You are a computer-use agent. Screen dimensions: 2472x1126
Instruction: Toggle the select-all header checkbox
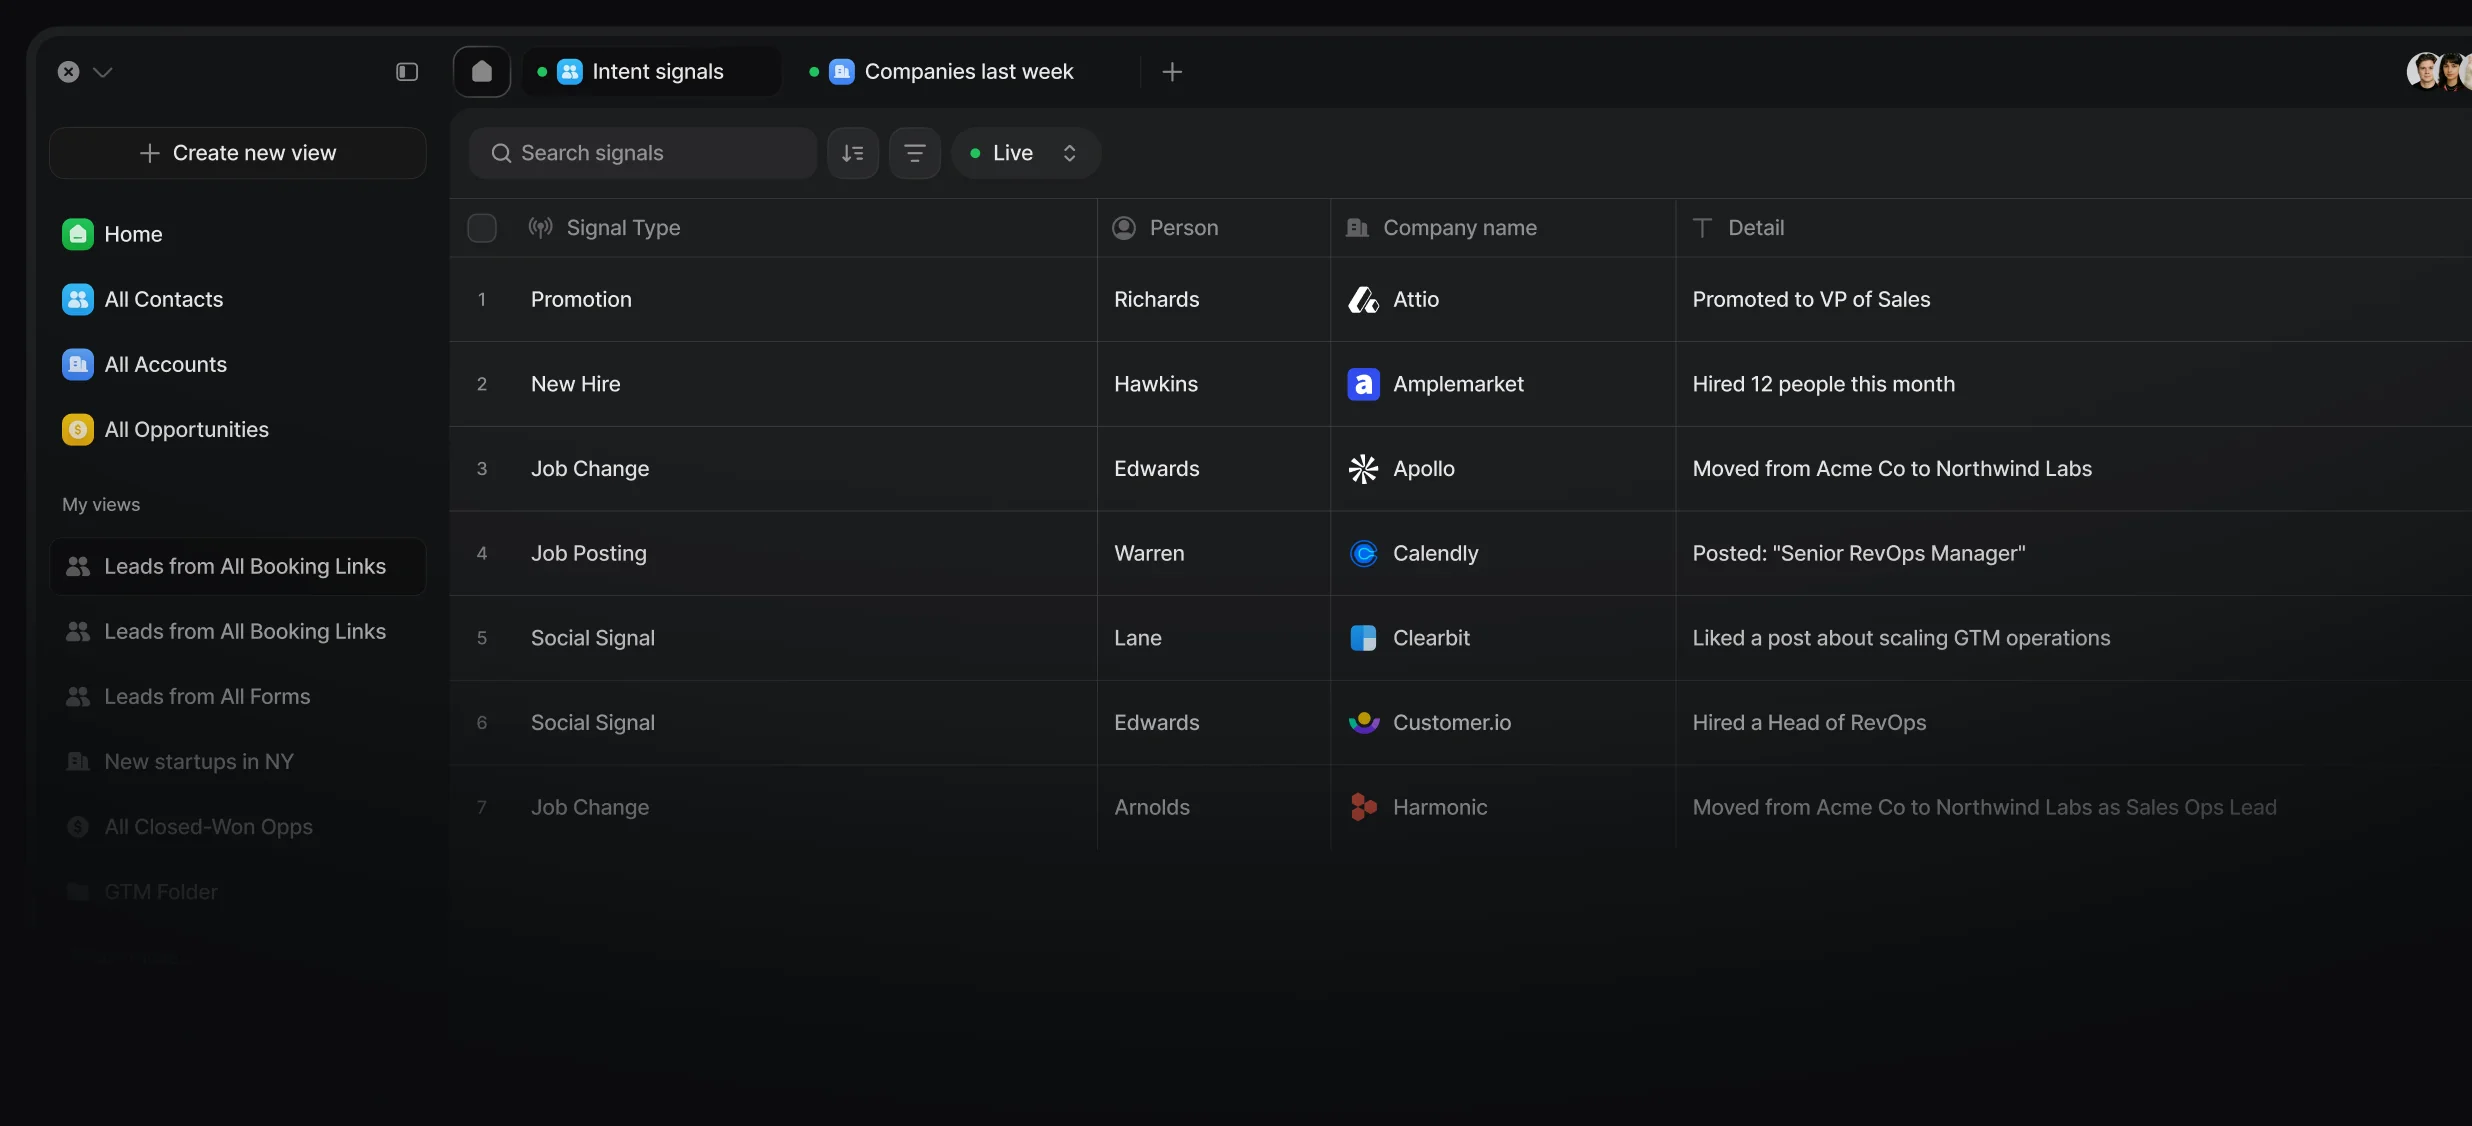coord(482,228)
